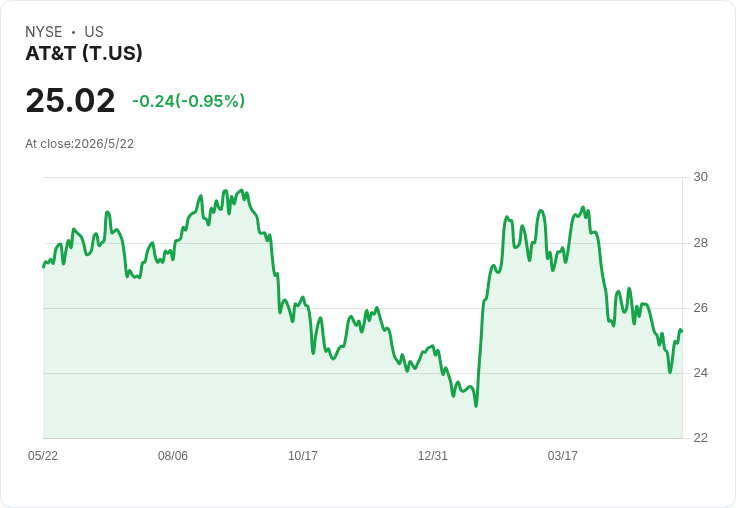This screenshot has width=736, height=508.
Task: Click the 24 y-axis price label
Action: point(700,373)
